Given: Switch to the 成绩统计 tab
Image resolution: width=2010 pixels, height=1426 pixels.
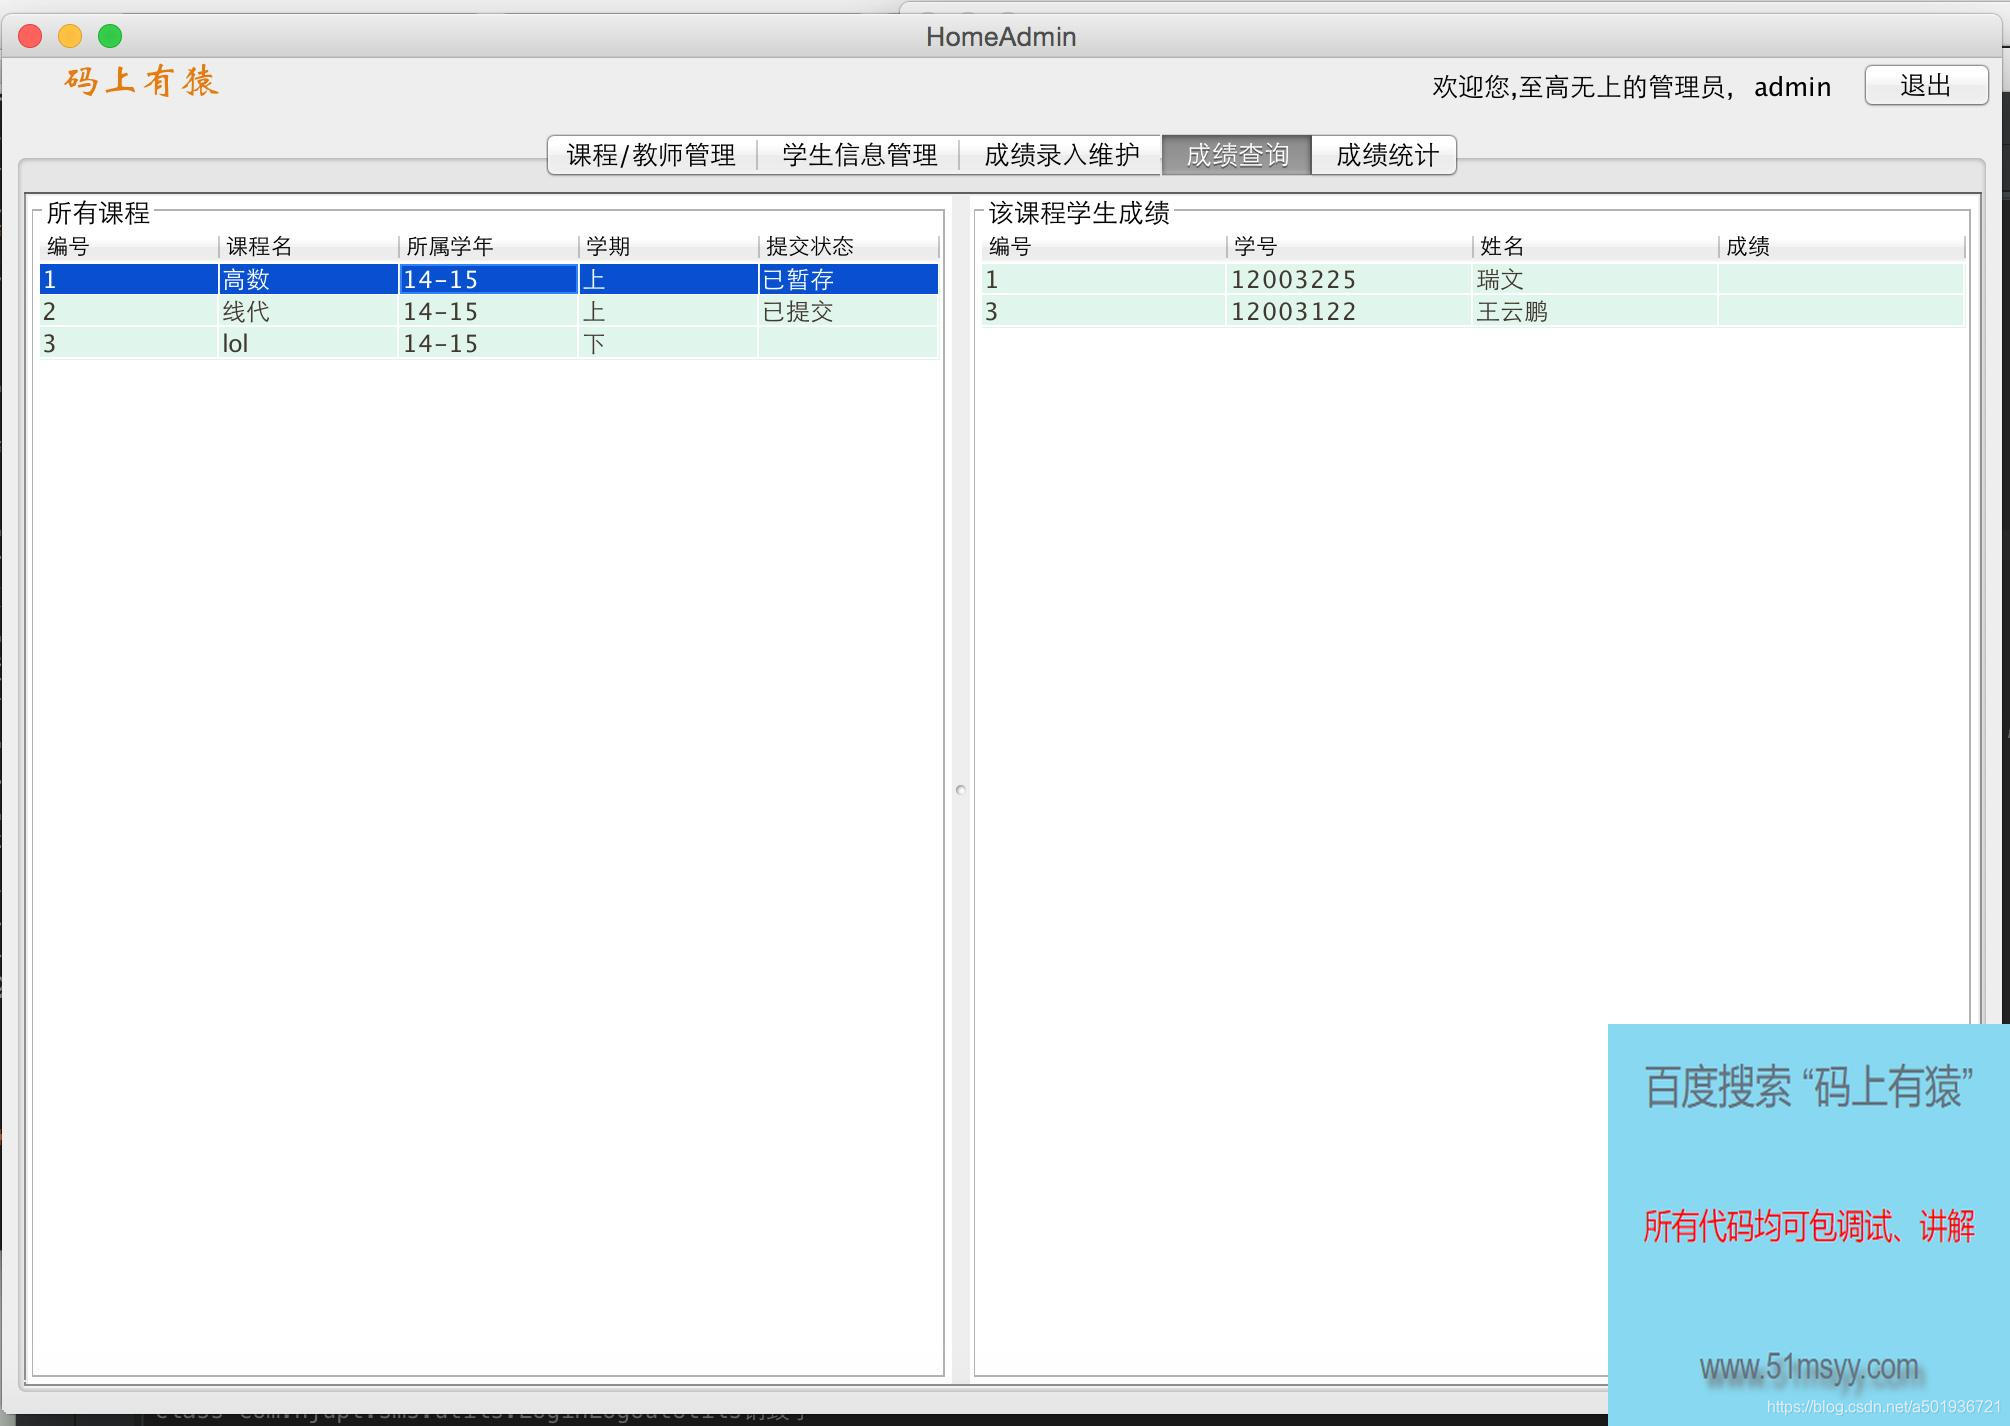Looking at the screenshot, I should 1386,155.
